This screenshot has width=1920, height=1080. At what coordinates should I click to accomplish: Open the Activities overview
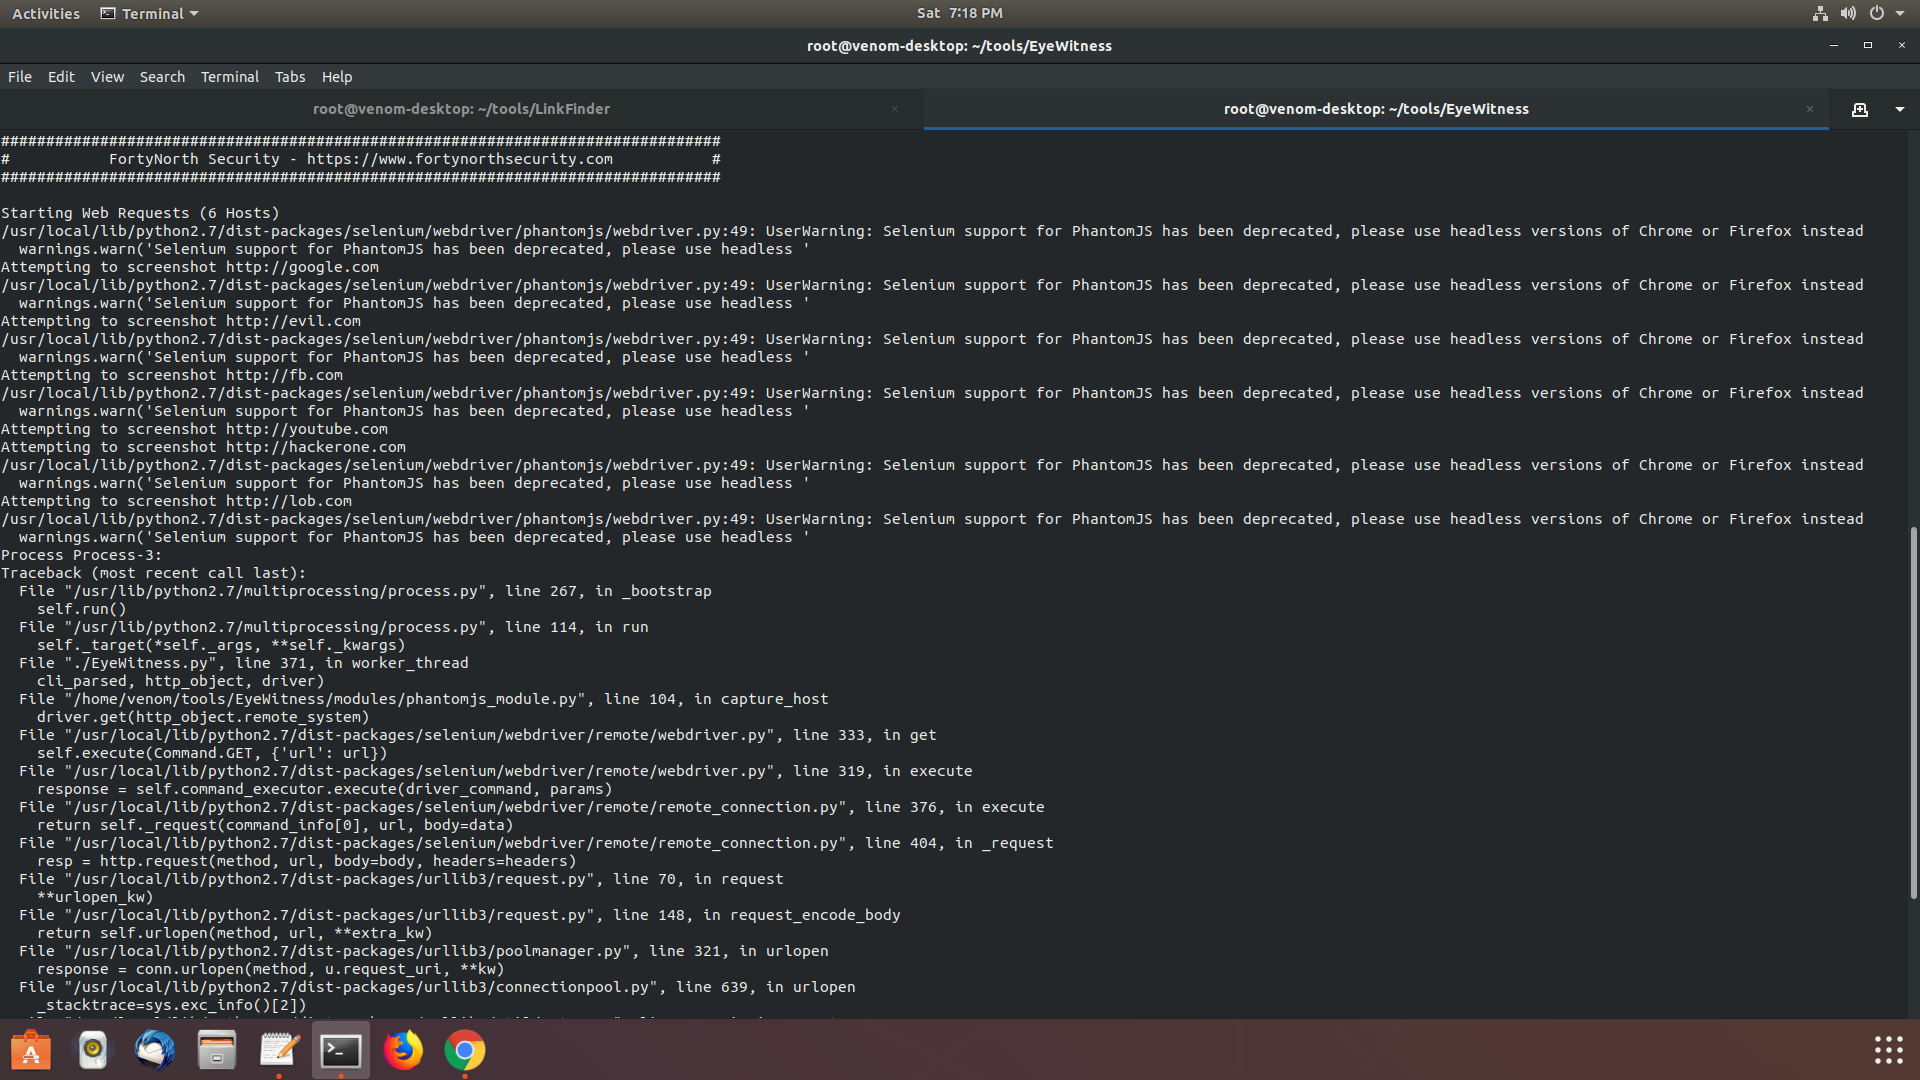pos(45,13)
